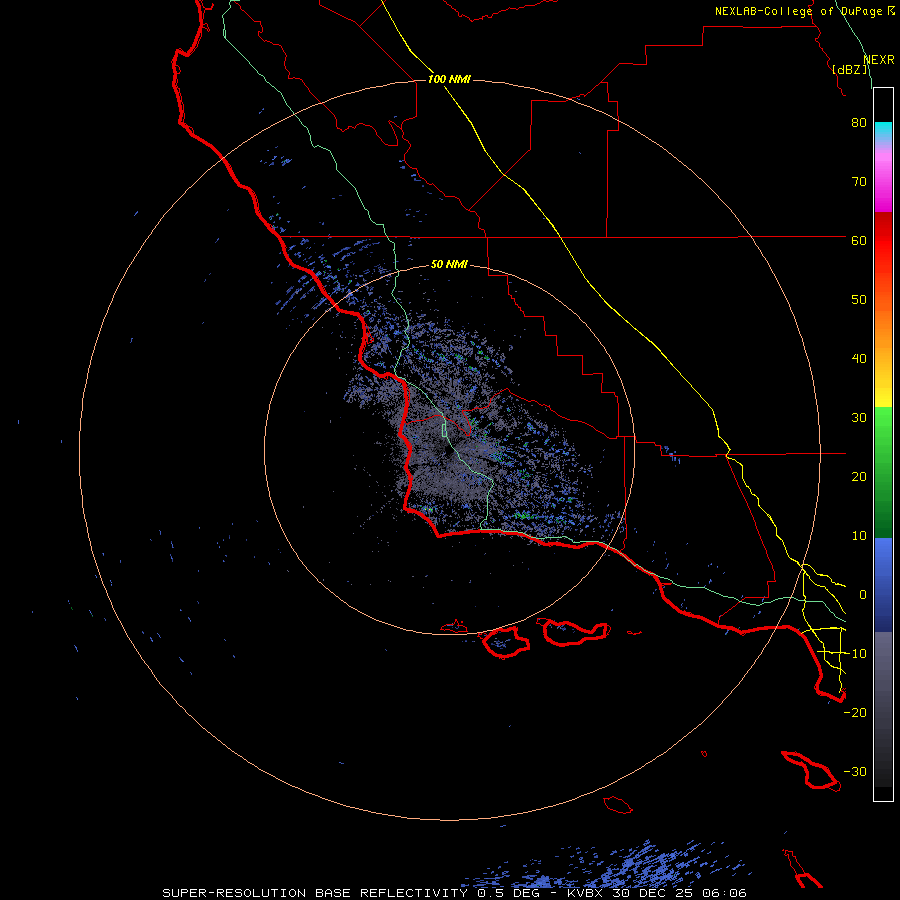Screen dimensions: 900x900
Task: Click the 70 dBZ value on the scale
Action: [859, 182]
